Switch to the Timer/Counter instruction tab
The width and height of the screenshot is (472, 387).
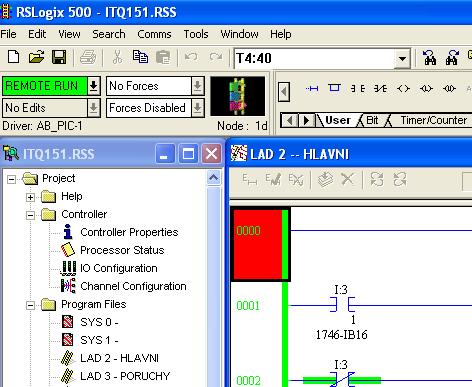click(x=433, y=120)
